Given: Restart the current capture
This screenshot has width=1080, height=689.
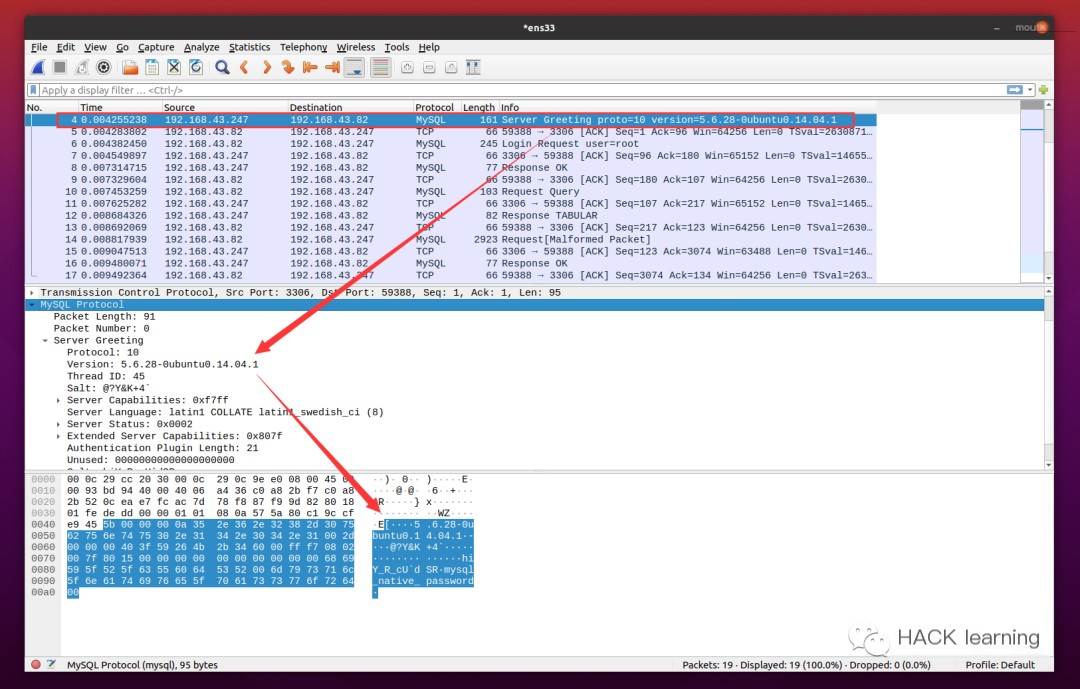Looking at the screenshot, I should (82, 67).
